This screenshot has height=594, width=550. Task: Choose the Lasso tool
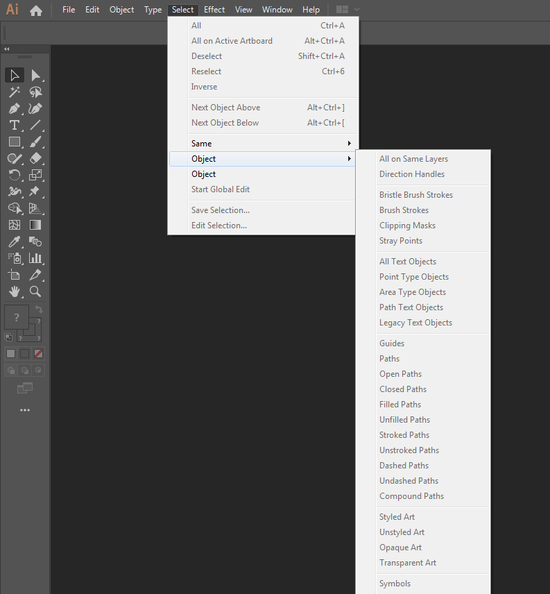click(x=36, y=92)
